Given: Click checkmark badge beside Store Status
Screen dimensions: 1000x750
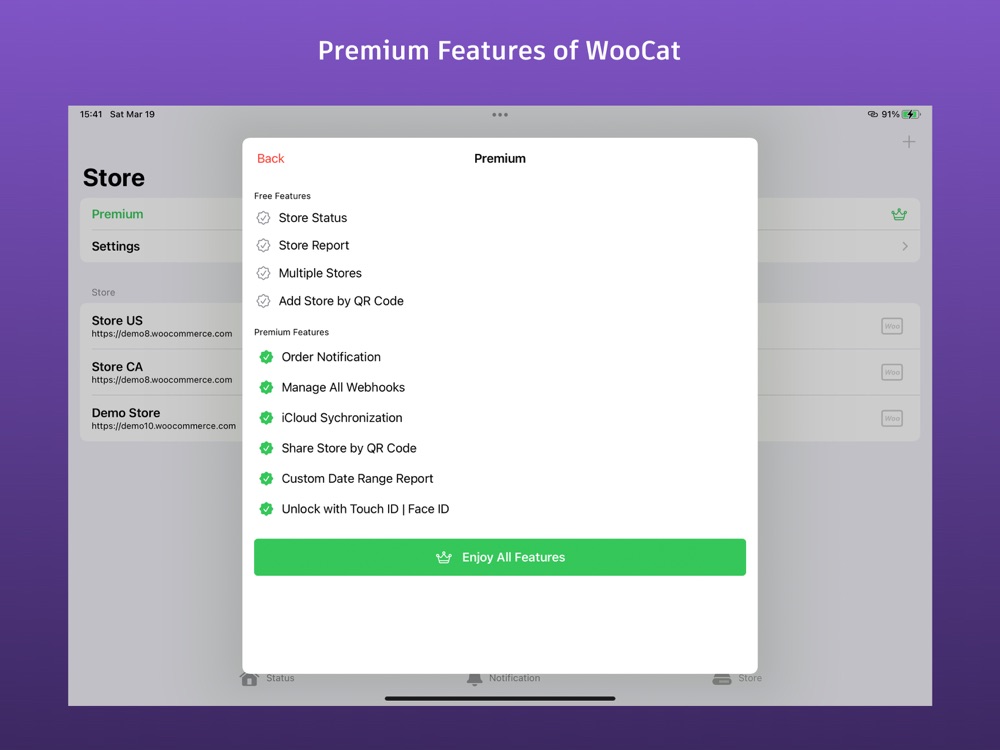Looking at the screenshot, I should click(x=263, y=218).
